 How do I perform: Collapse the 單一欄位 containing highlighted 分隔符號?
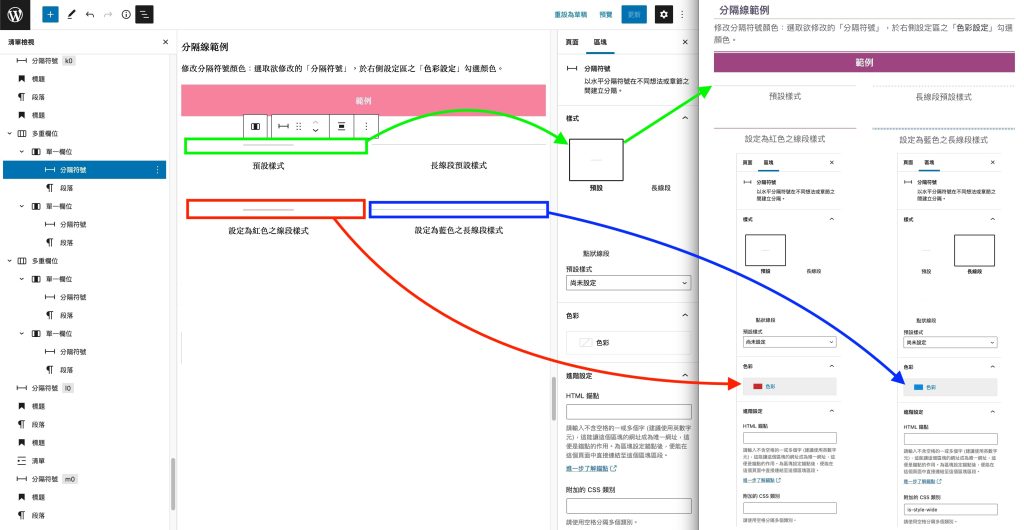[22, 151]
